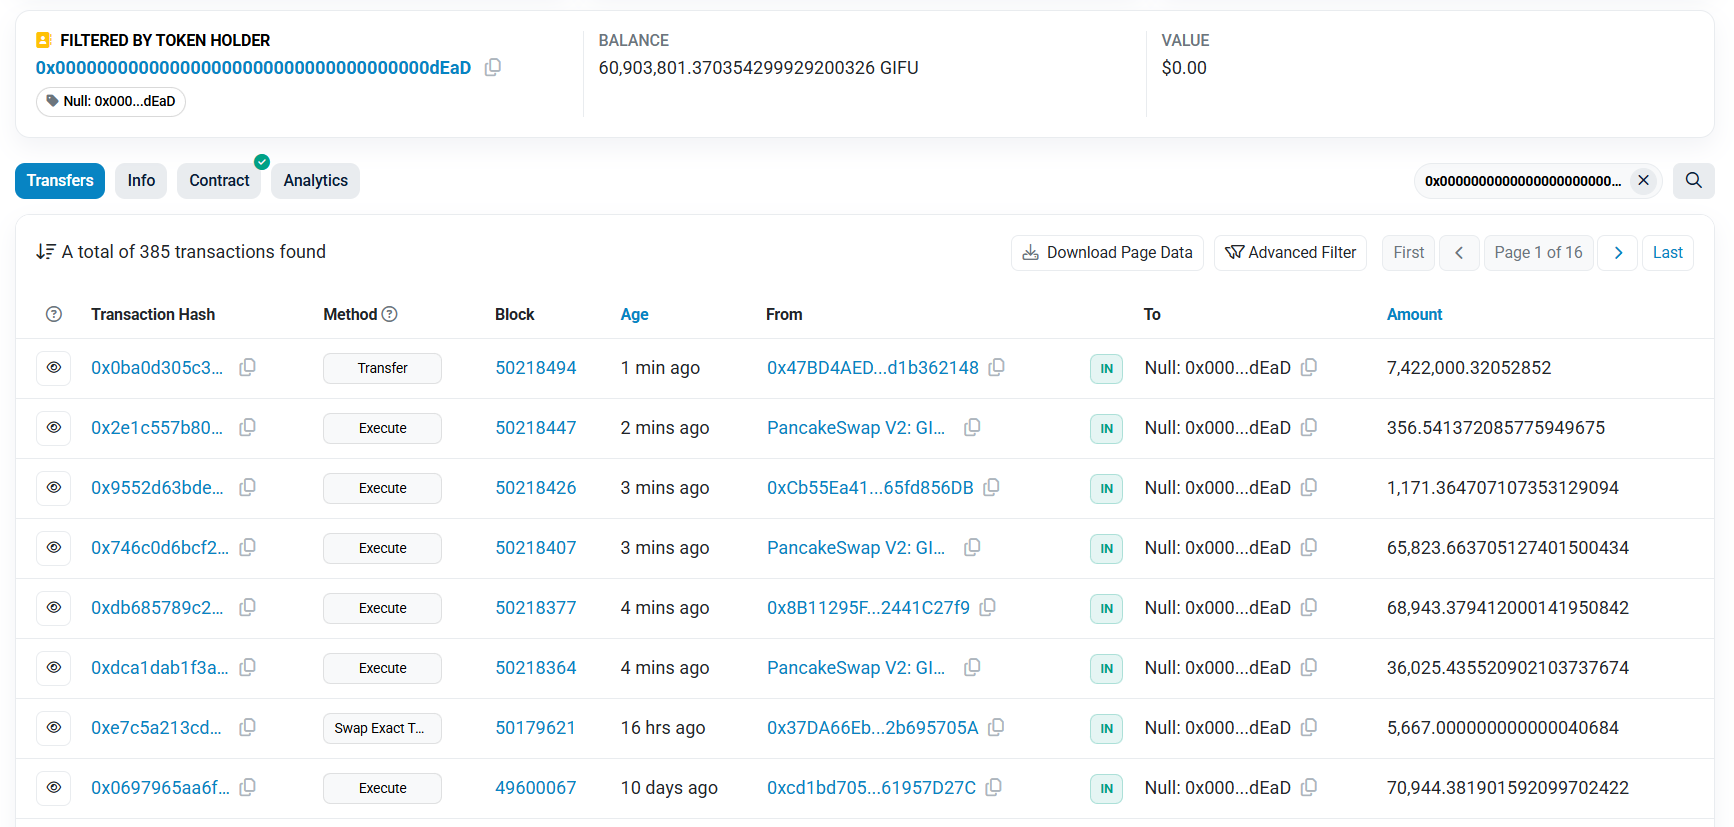Viewport: 1734px width, 827px height.
Task: Go to previous page of transfers
Action: click(1459, 253)
